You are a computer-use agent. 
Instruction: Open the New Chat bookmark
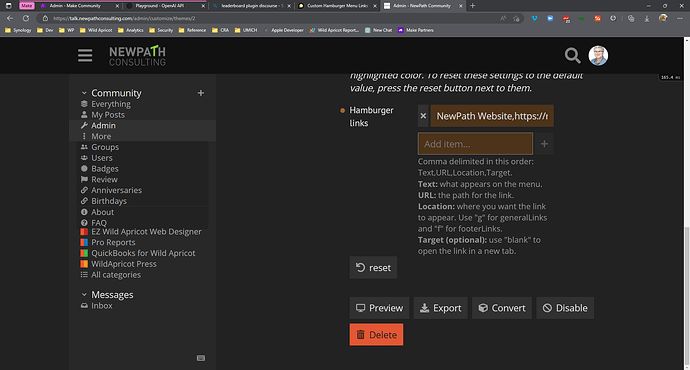pyautogui.click(x=378, y=30)
